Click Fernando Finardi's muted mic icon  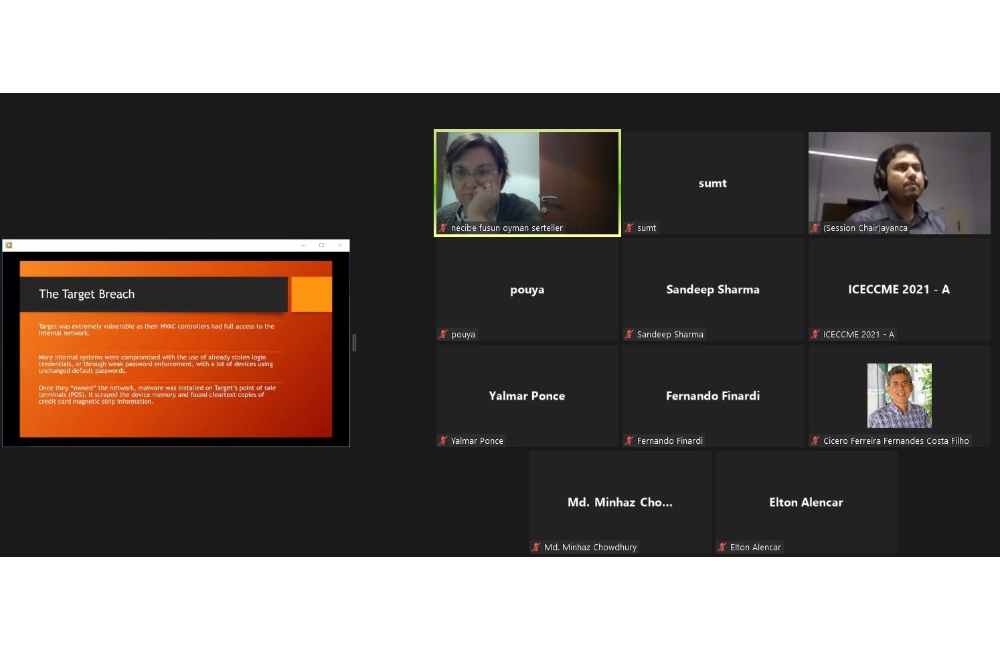pyautogui.click(x=630, y=440)
